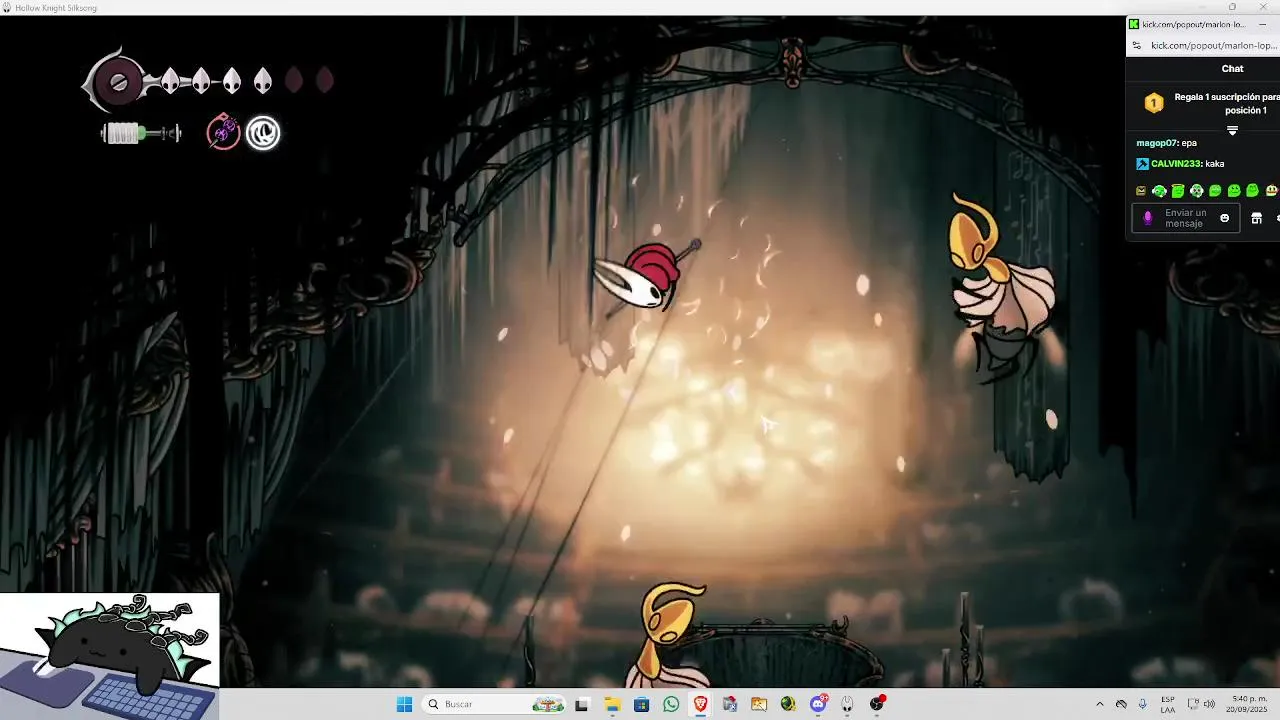This screenshot has width=1280, height=720.
Task: Click the Kick site settings icon in address bar
Action: (x=1136, y=45)
